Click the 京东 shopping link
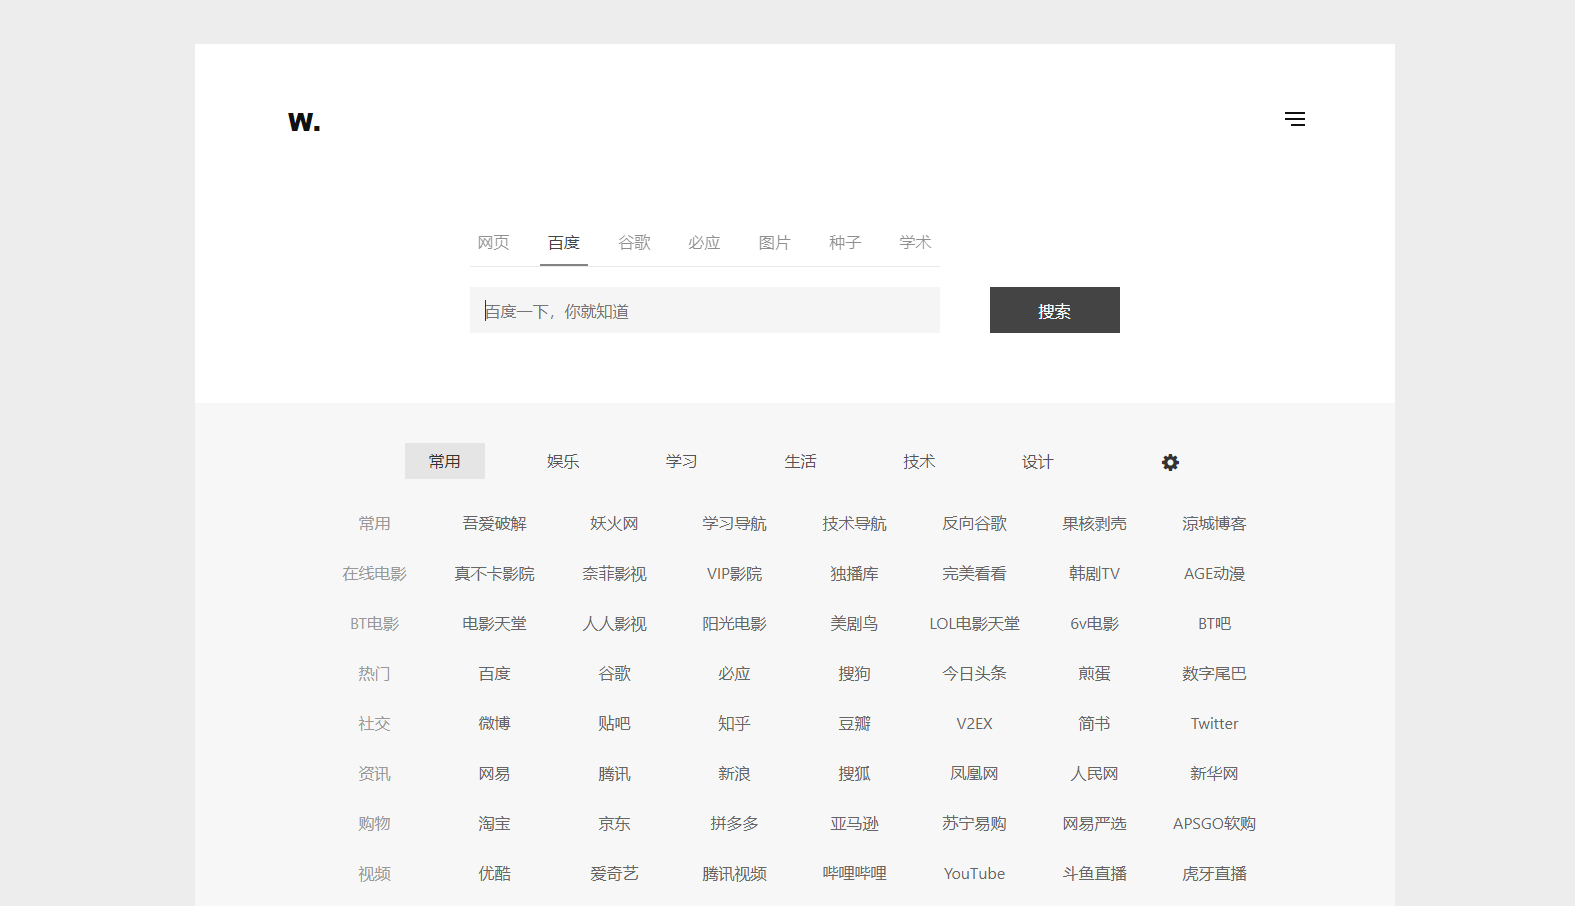Image resolution: width=1575 pixels, height=906 pixels. click(x=614, y=824)
